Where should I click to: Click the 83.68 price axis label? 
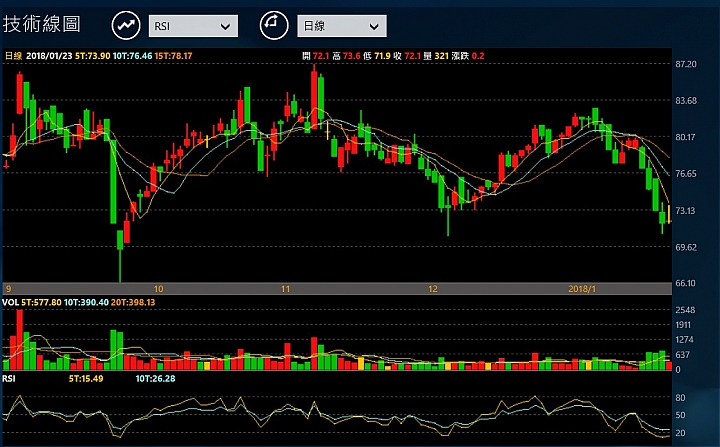[x=686, y=101]
